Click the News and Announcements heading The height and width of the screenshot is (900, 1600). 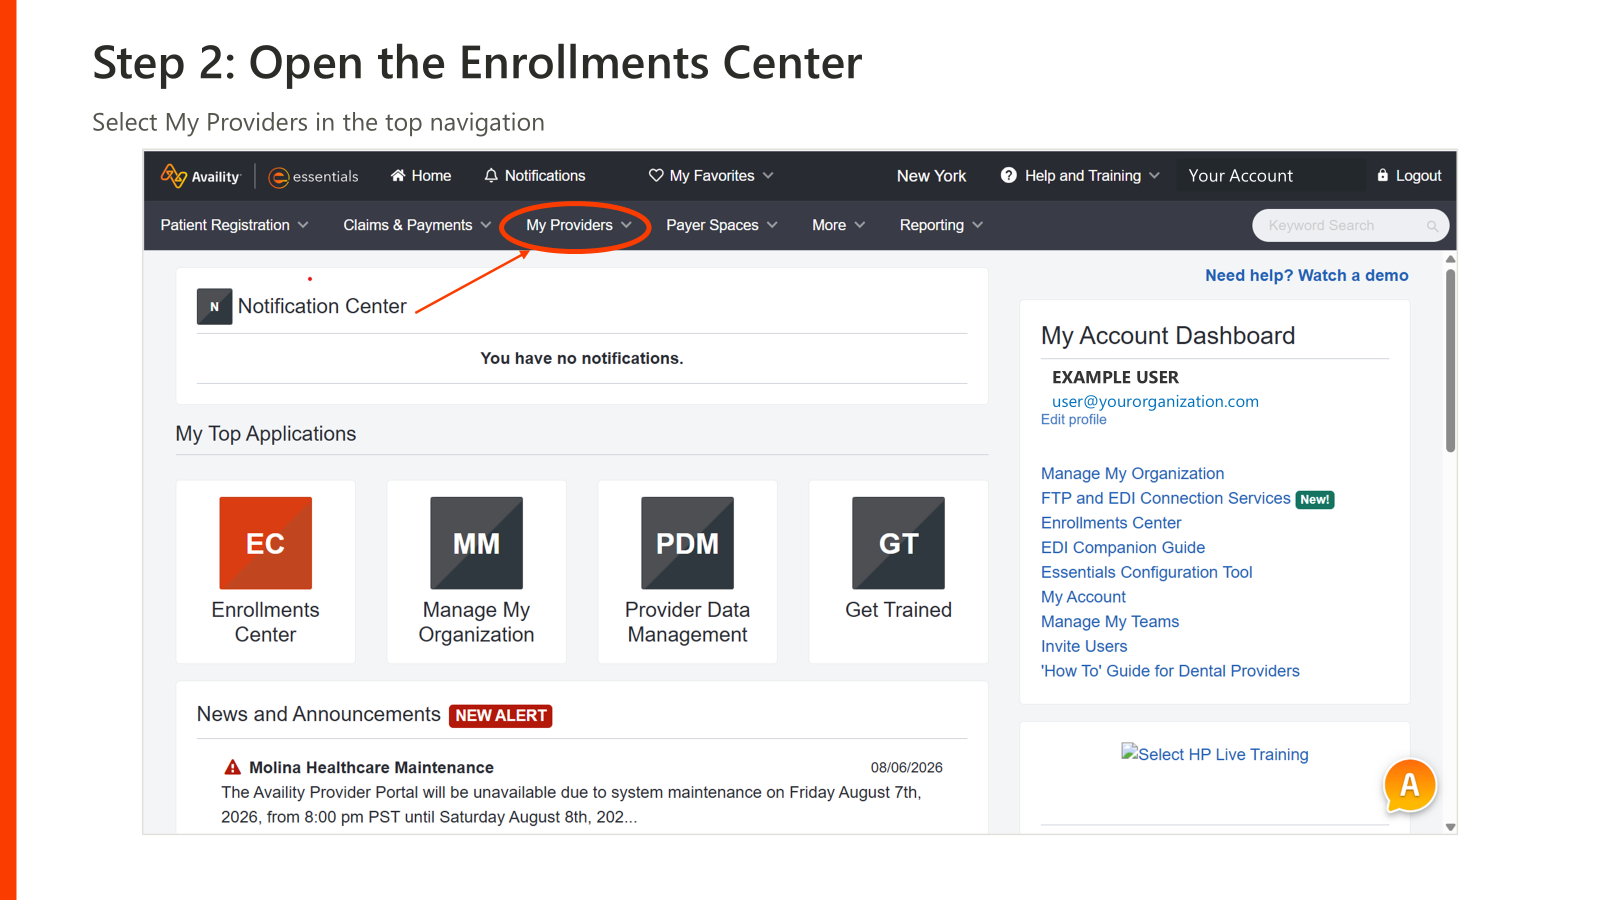click(319, 714)
